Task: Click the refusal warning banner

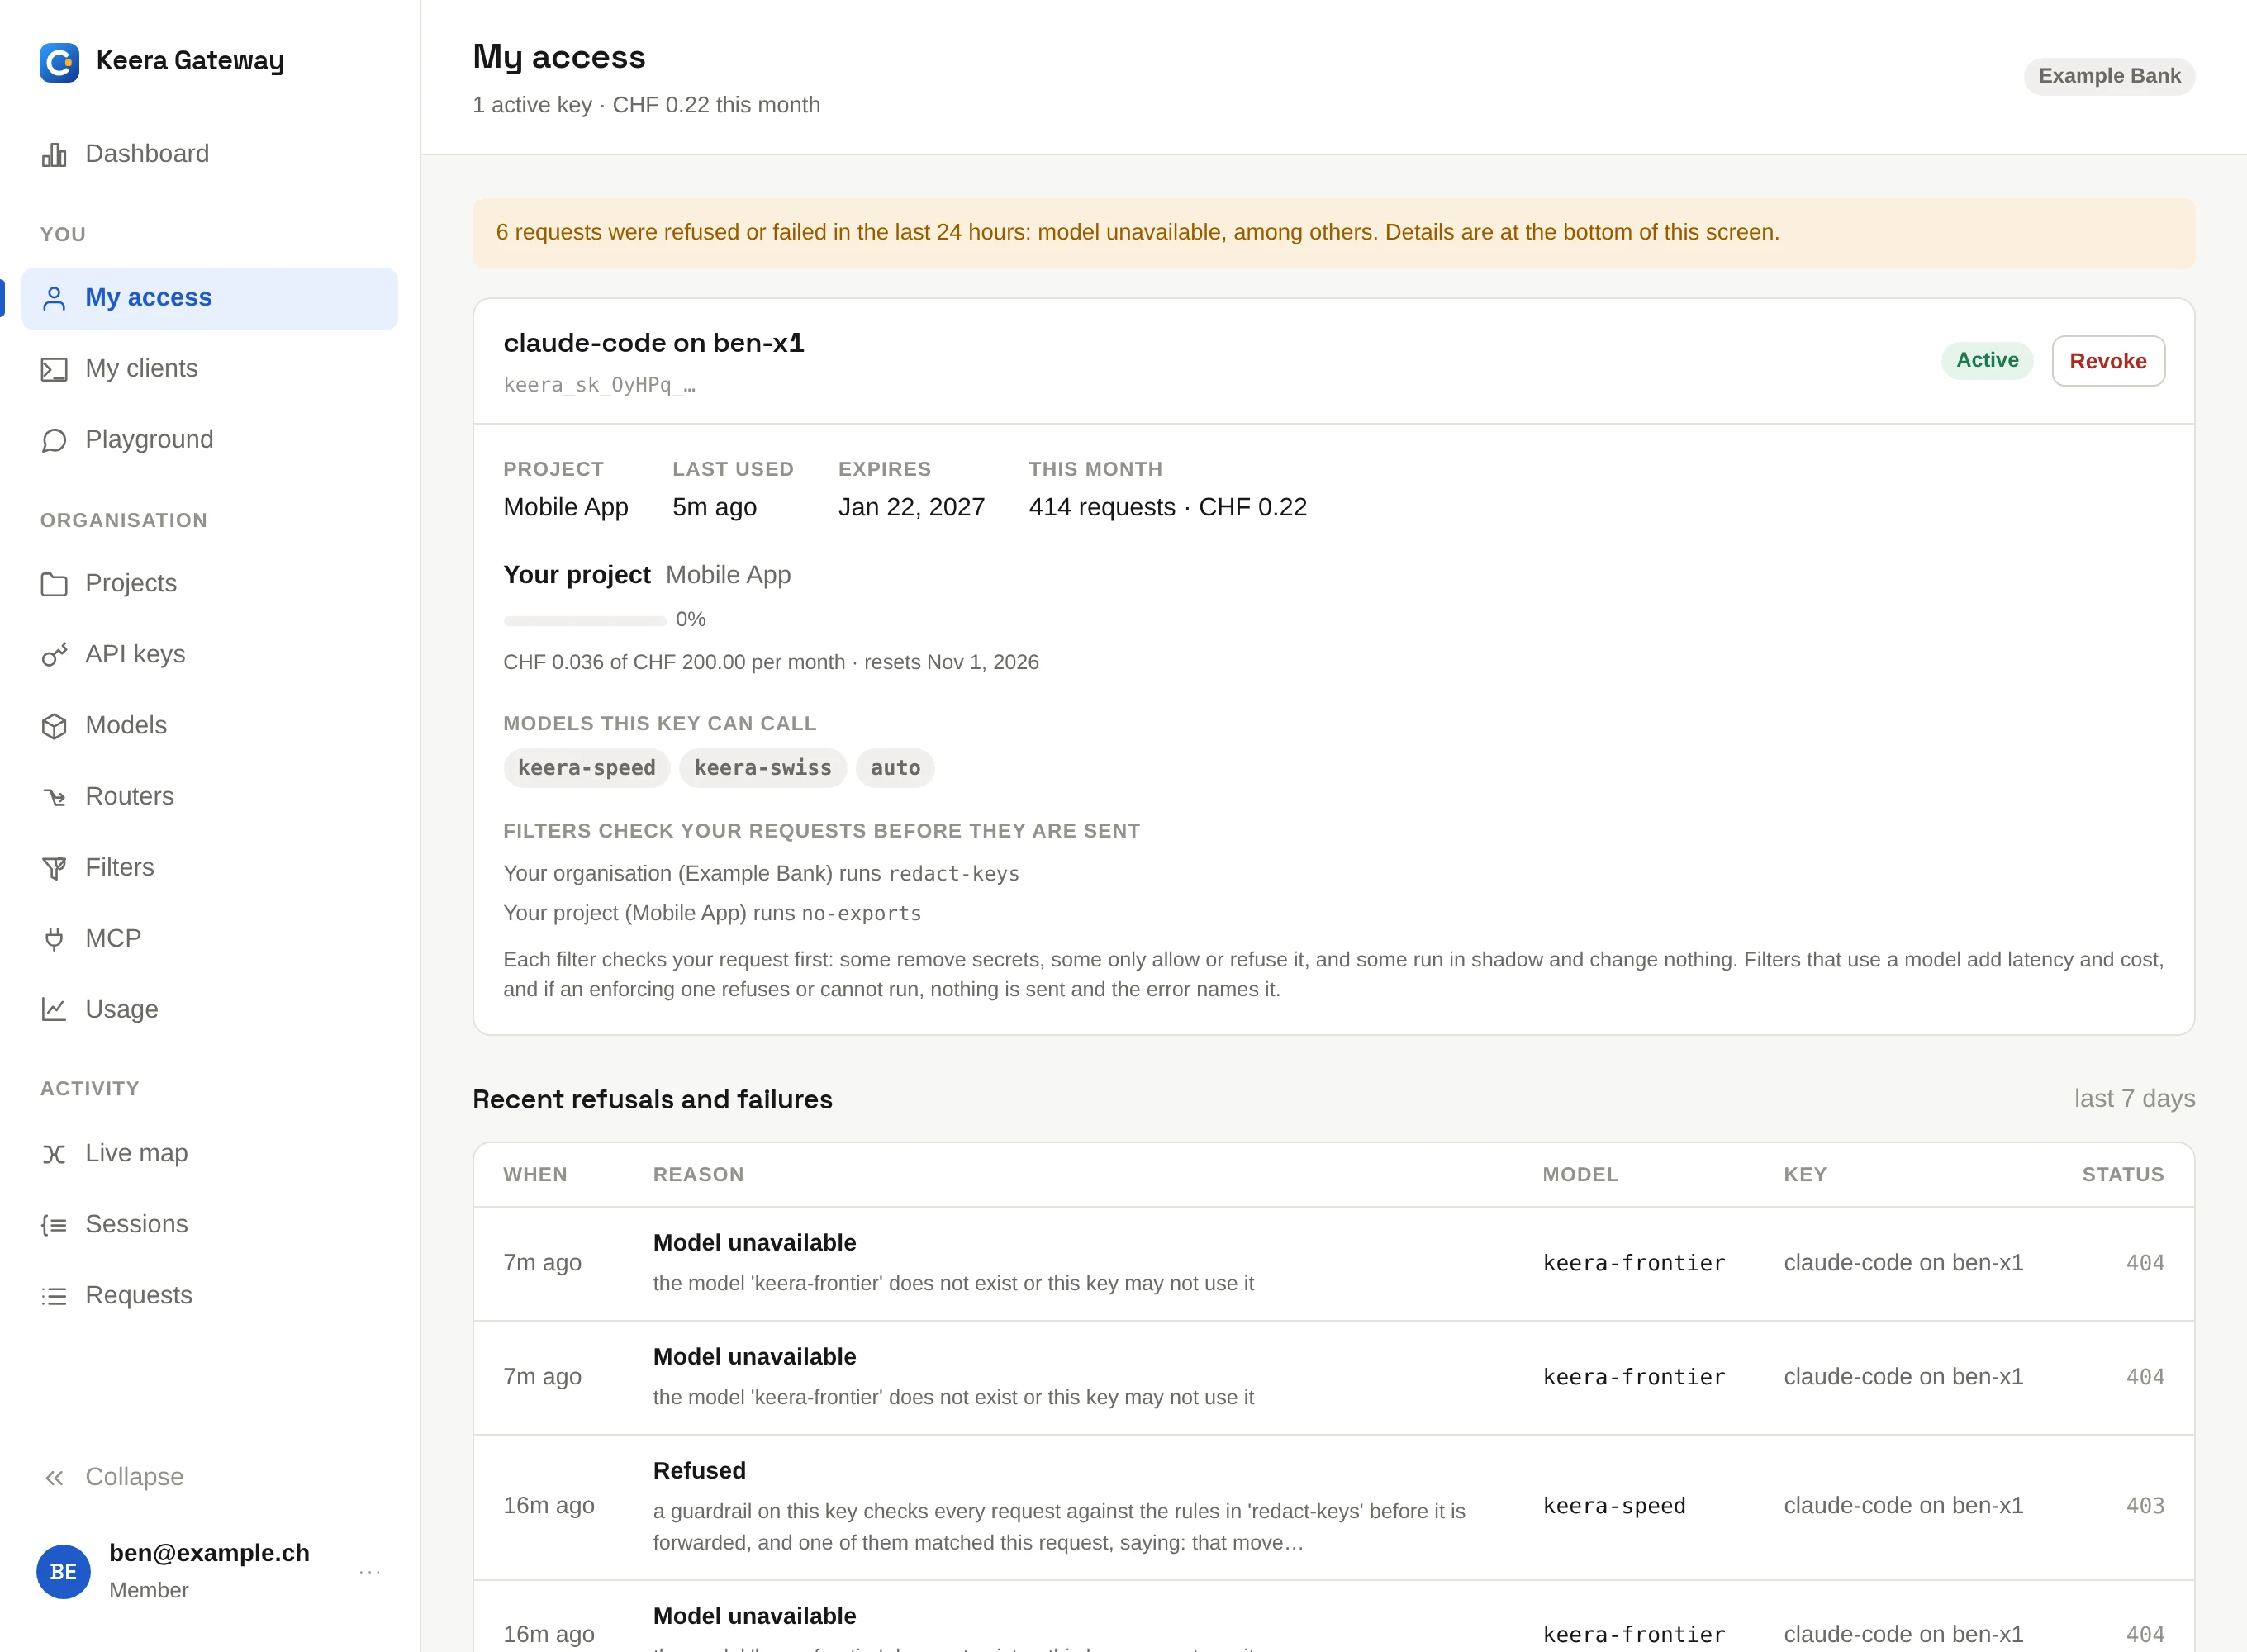Action: pos(1334,233)
